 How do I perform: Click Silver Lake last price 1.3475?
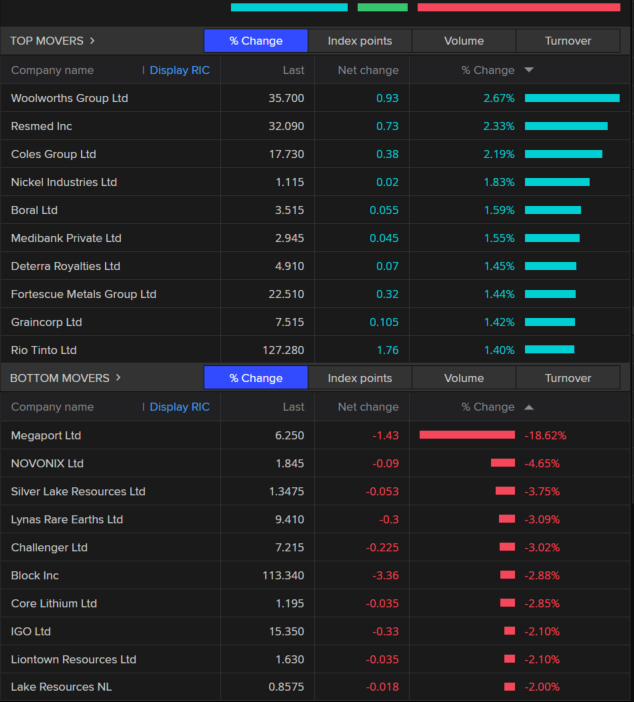click(287, 491)
